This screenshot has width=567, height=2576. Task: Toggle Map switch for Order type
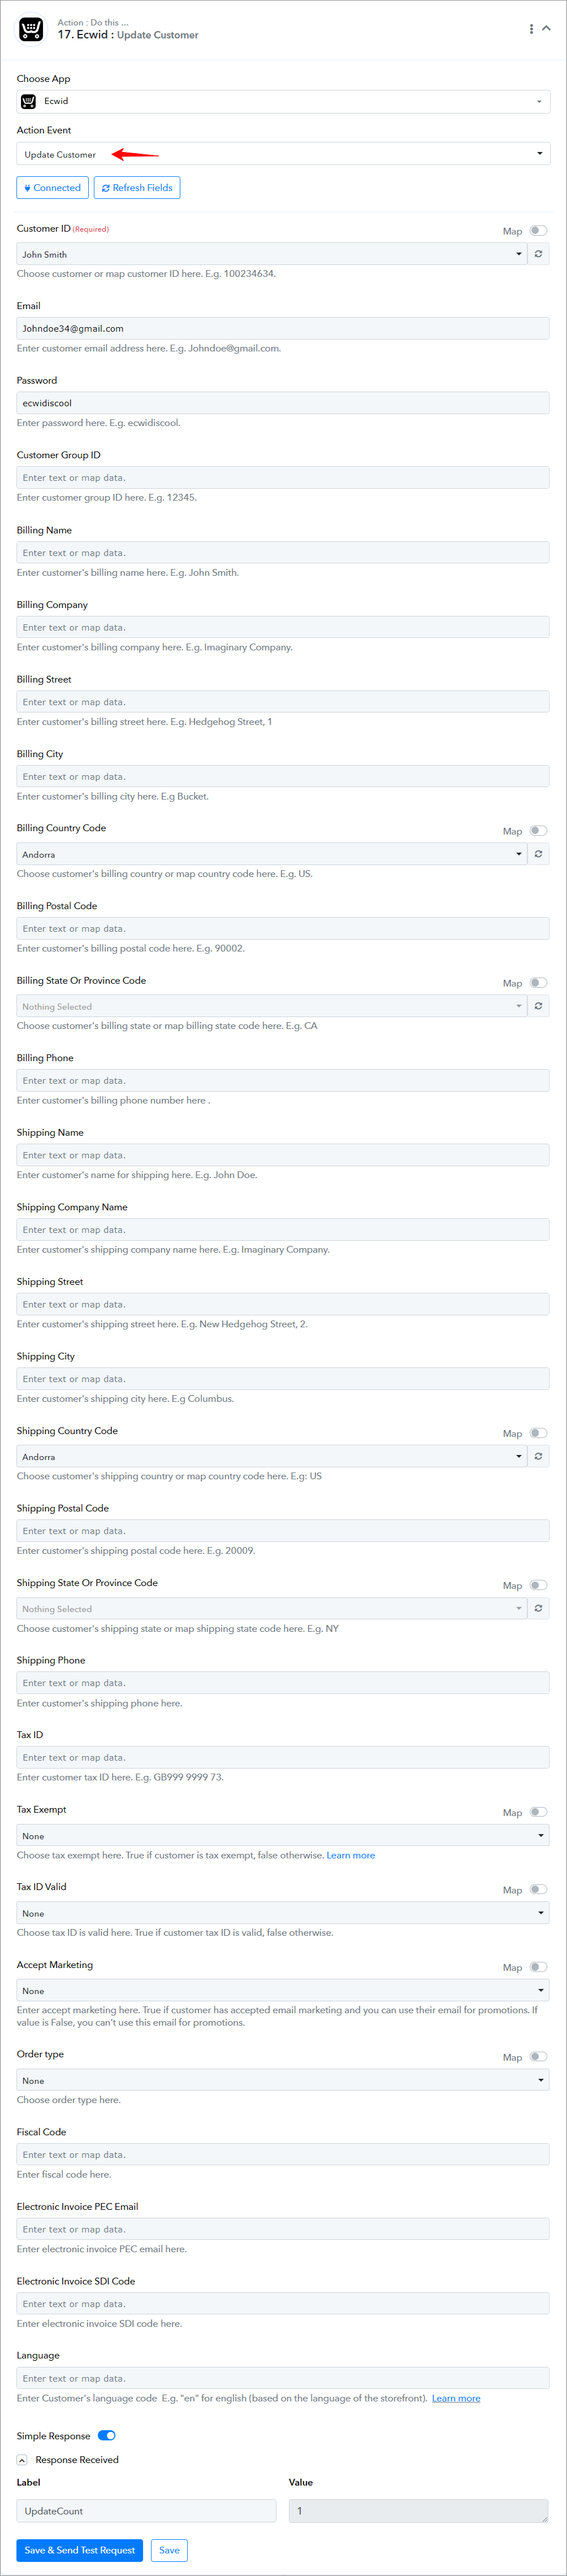click(538, 2056)
